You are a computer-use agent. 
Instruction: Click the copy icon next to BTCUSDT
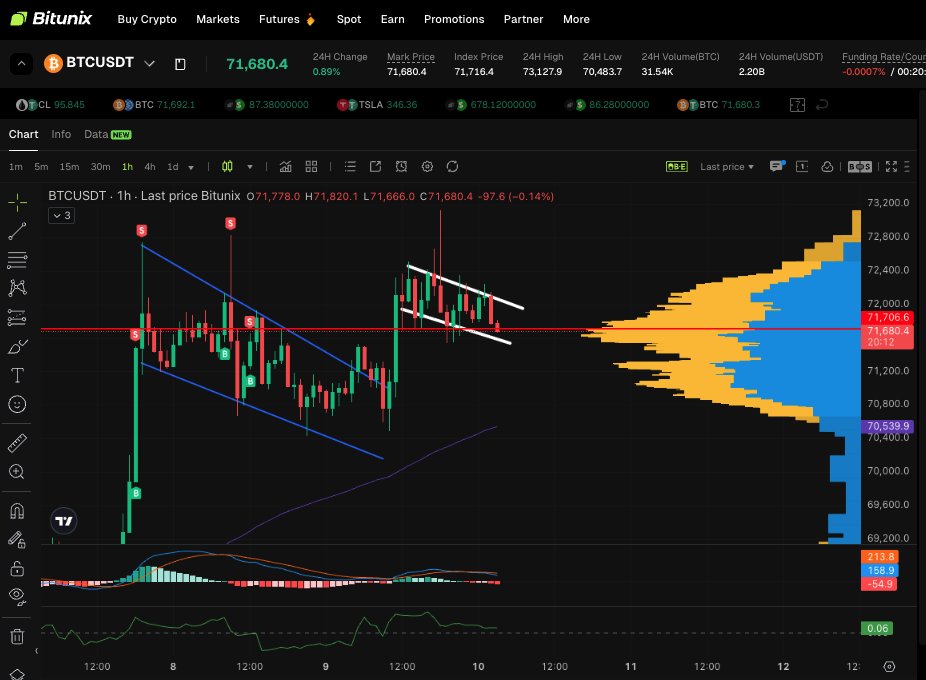click(x=180, y=64)
